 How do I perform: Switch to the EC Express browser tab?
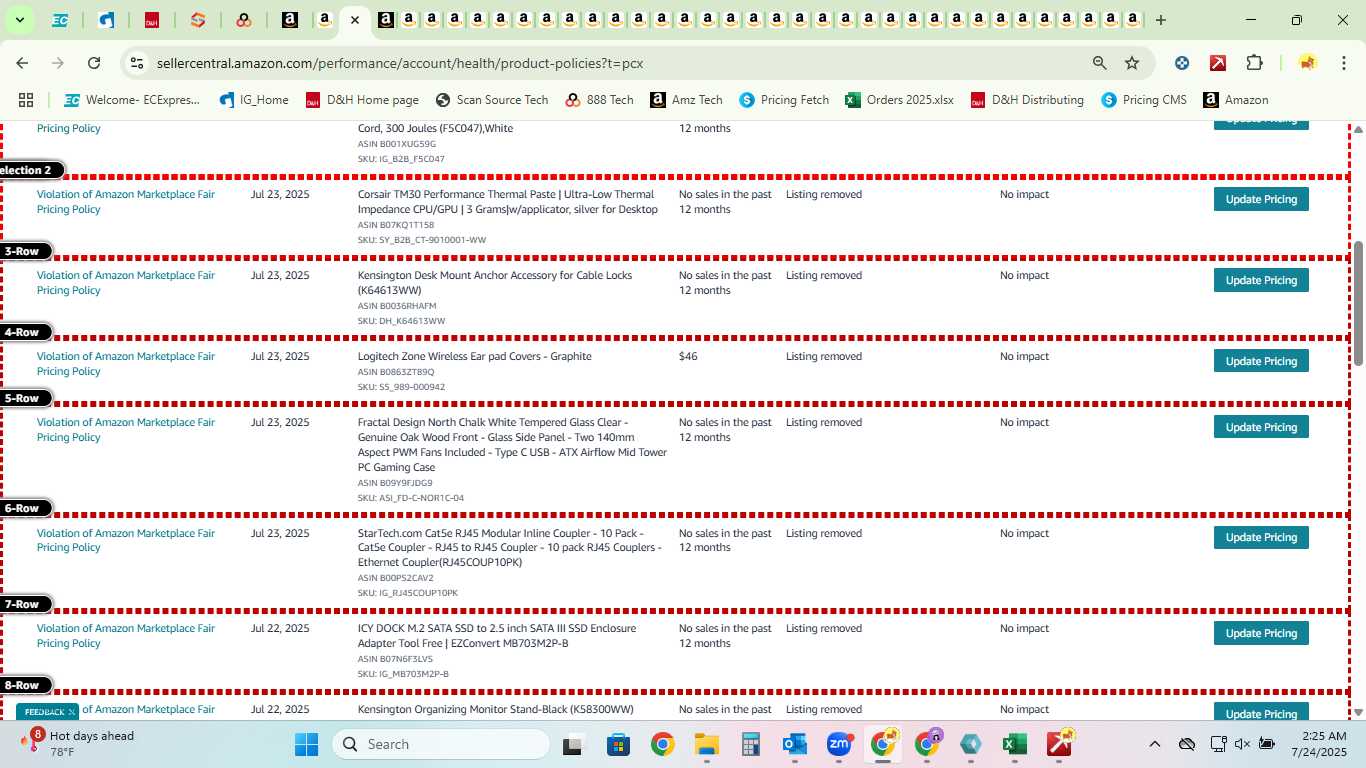pyautogui.click(x=60, y=20)
